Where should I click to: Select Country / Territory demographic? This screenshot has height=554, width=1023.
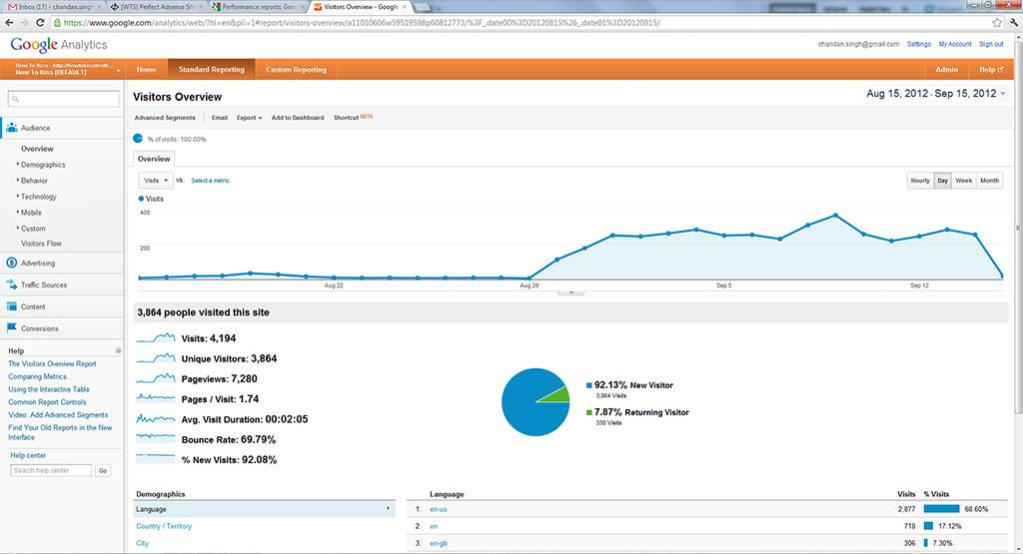click(164, 526)
